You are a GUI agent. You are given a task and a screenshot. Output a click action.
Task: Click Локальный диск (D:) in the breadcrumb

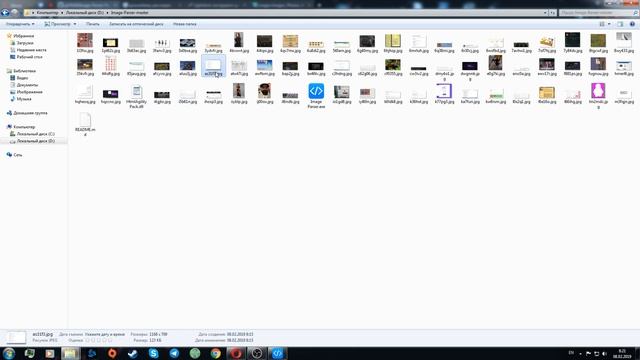click(84, 13)
